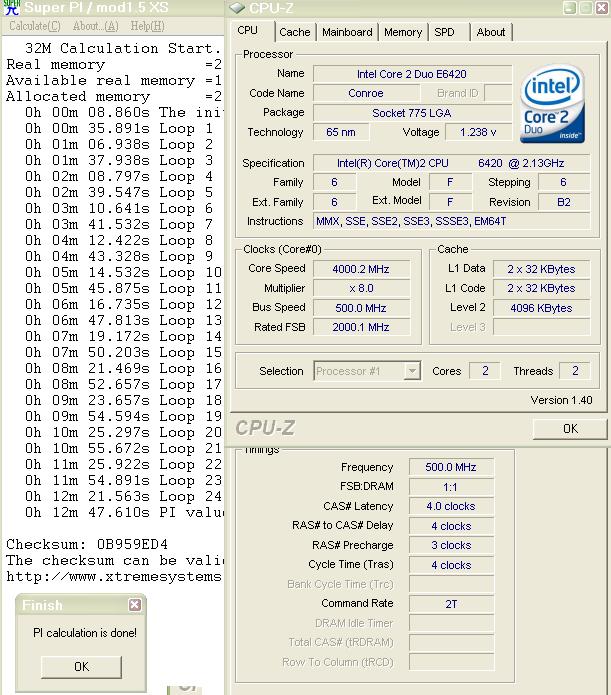Click the PI value line 12m 47.610s
Screen dimensions: 611x695
pyautogui.click(x=124, y=512)
